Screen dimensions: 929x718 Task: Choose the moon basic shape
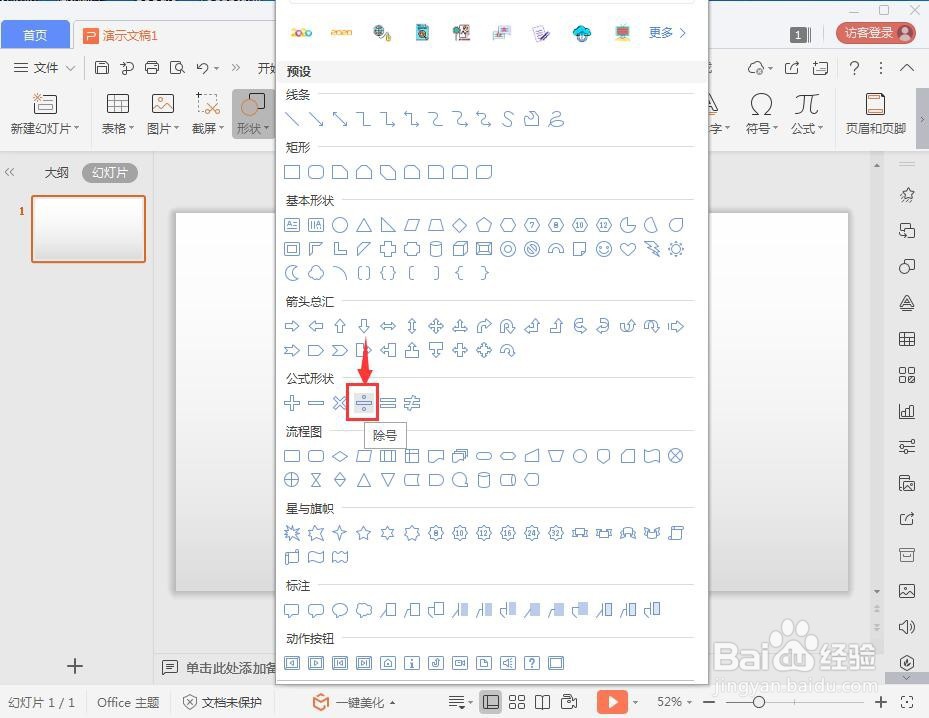click(x=291, y=273)
